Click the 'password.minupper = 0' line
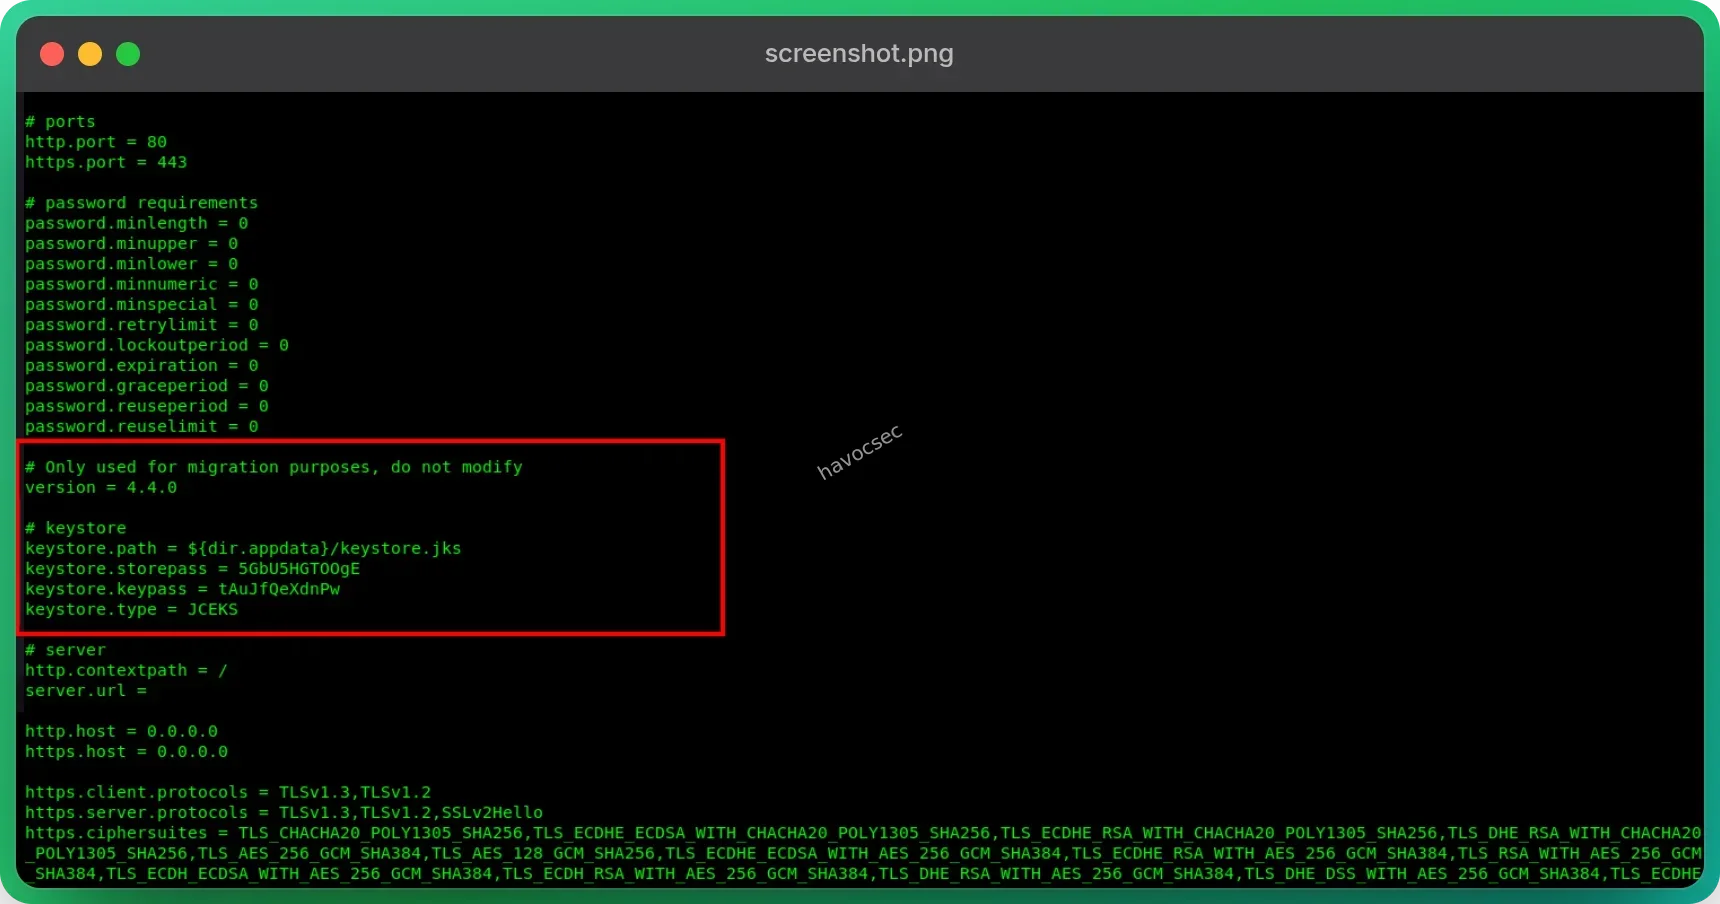Image resolution: width=1720 pixels, height=904 pixels. point(131,244)
